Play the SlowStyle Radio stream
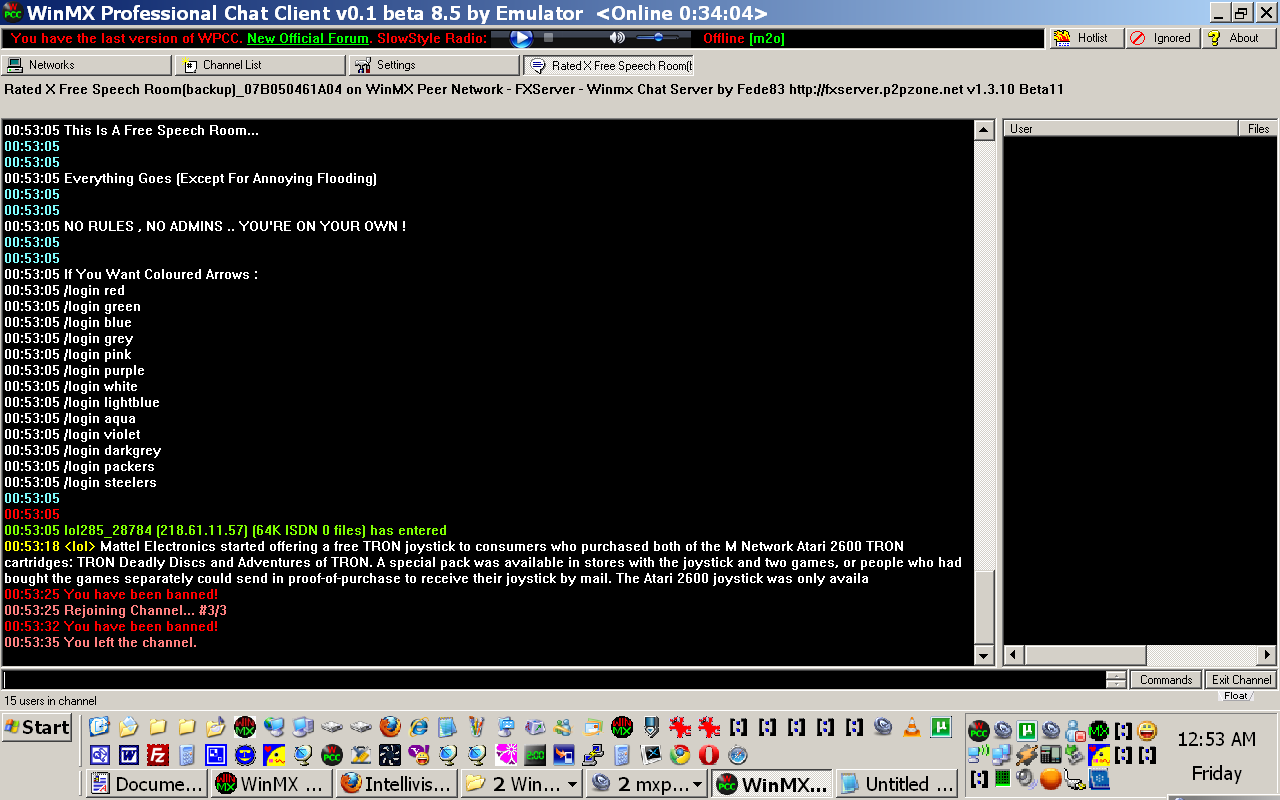Screen dimensions: 1280x800 521,38
